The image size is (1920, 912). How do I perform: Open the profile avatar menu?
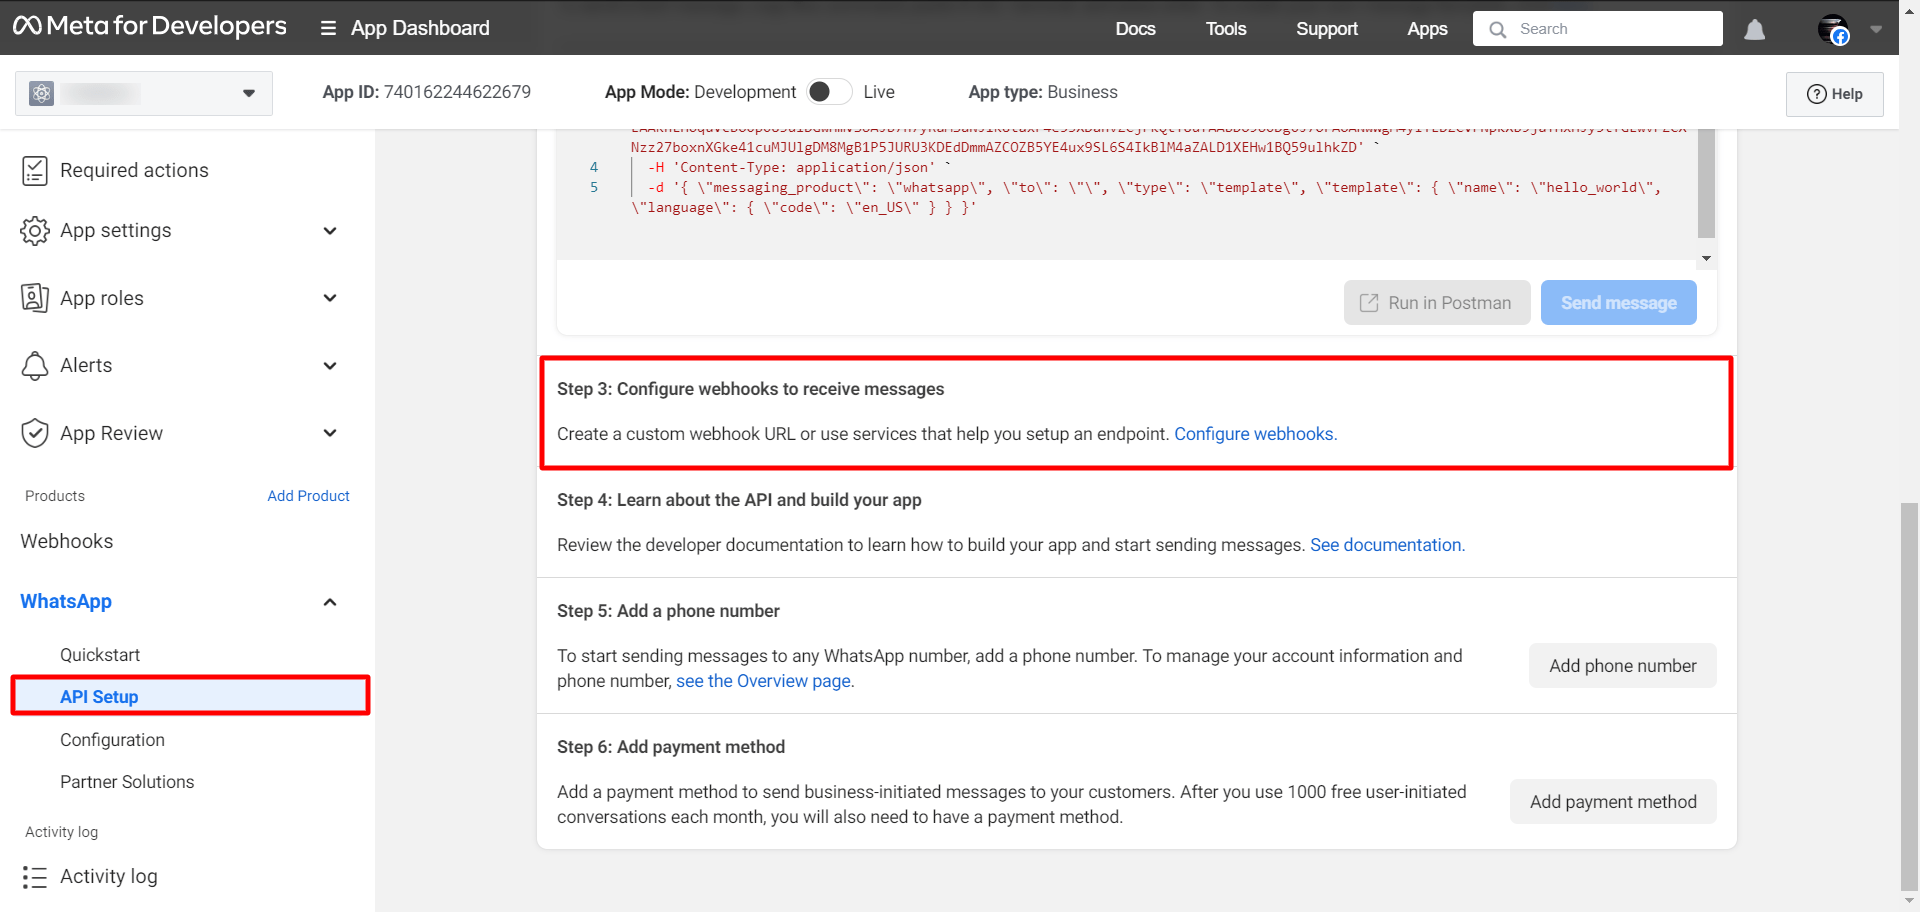(1833, 30)
